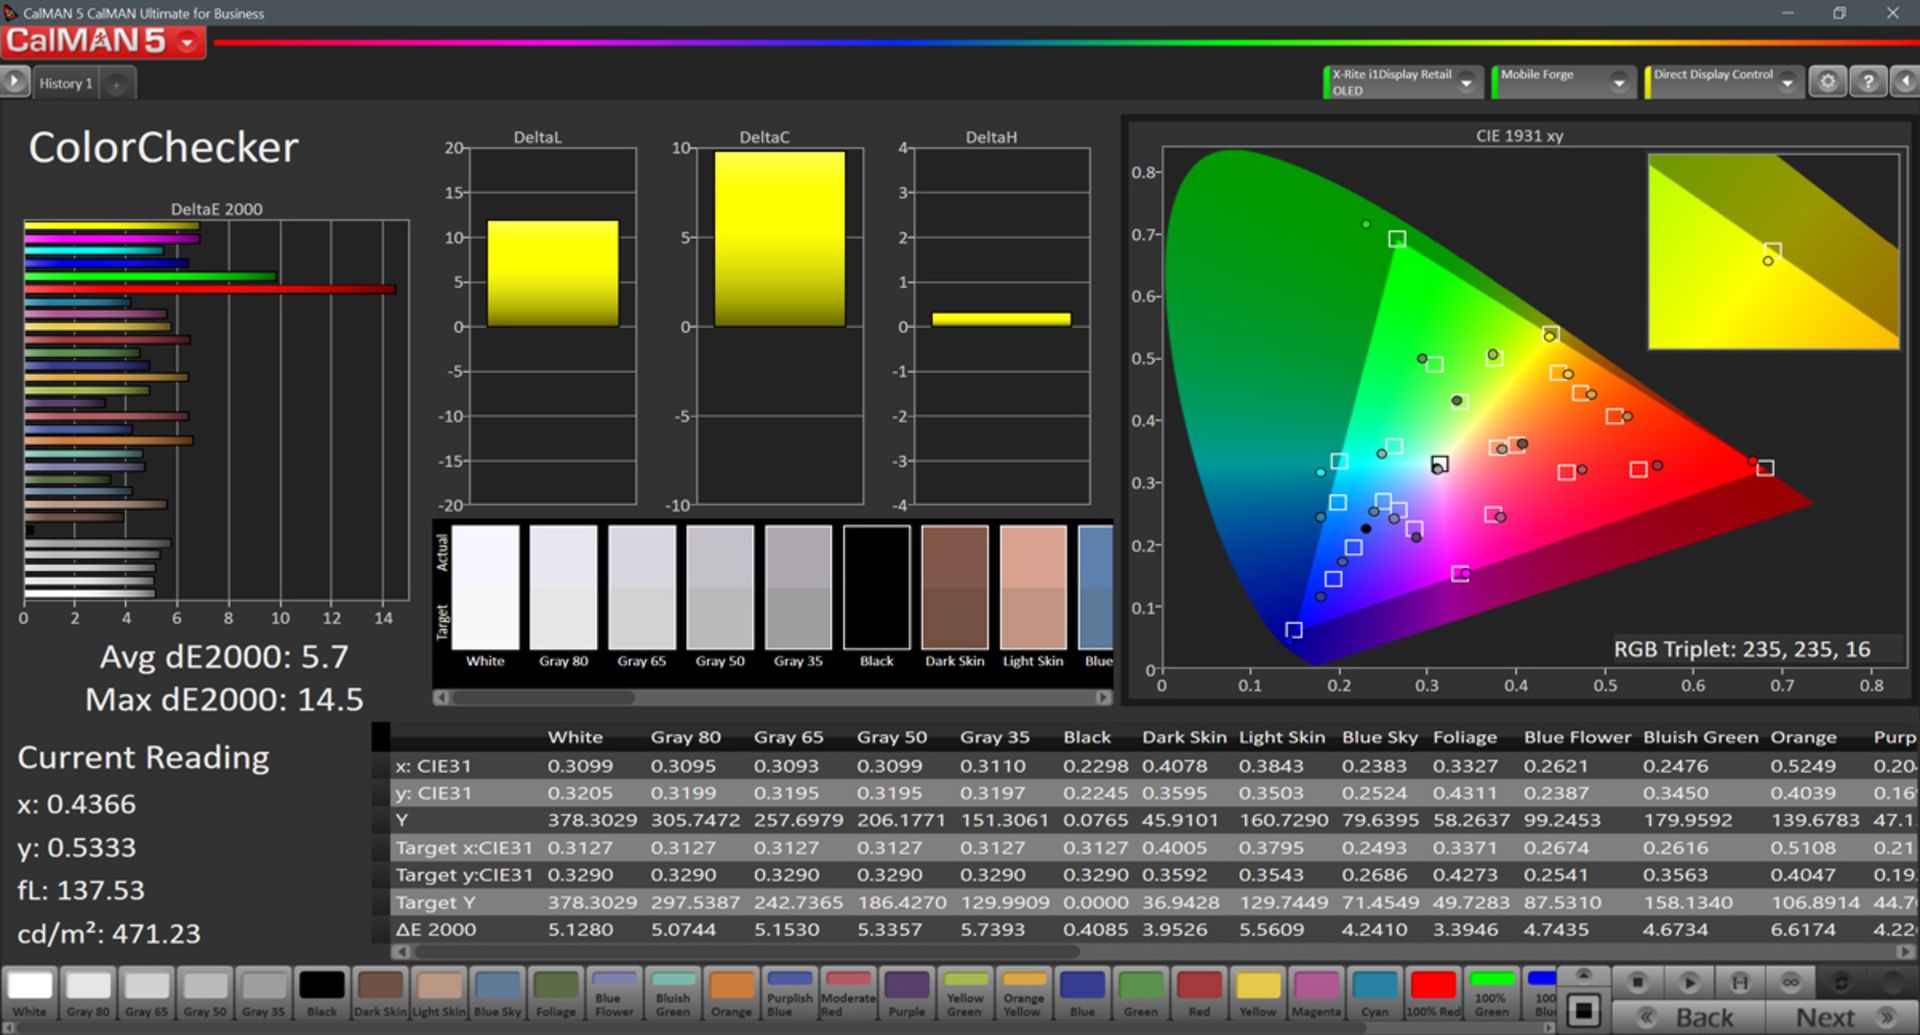Open help with the question mark icon

click(1867, 82)
